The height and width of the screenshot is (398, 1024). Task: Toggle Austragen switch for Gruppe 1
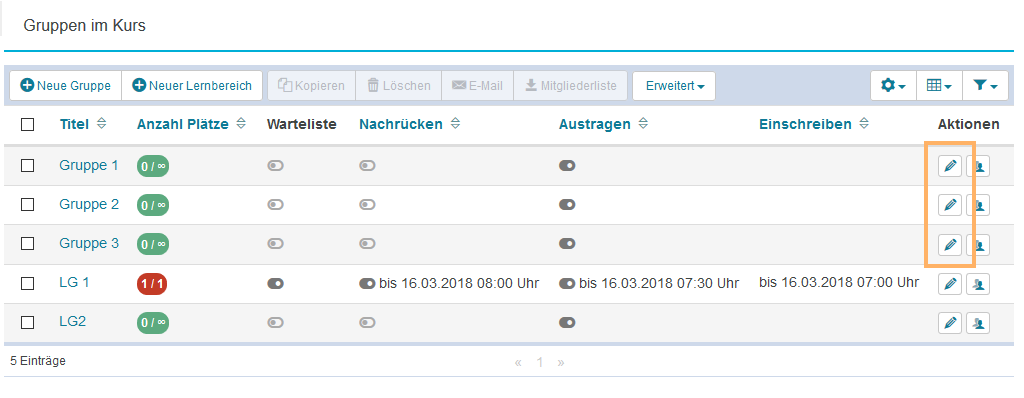coord(567,166)
